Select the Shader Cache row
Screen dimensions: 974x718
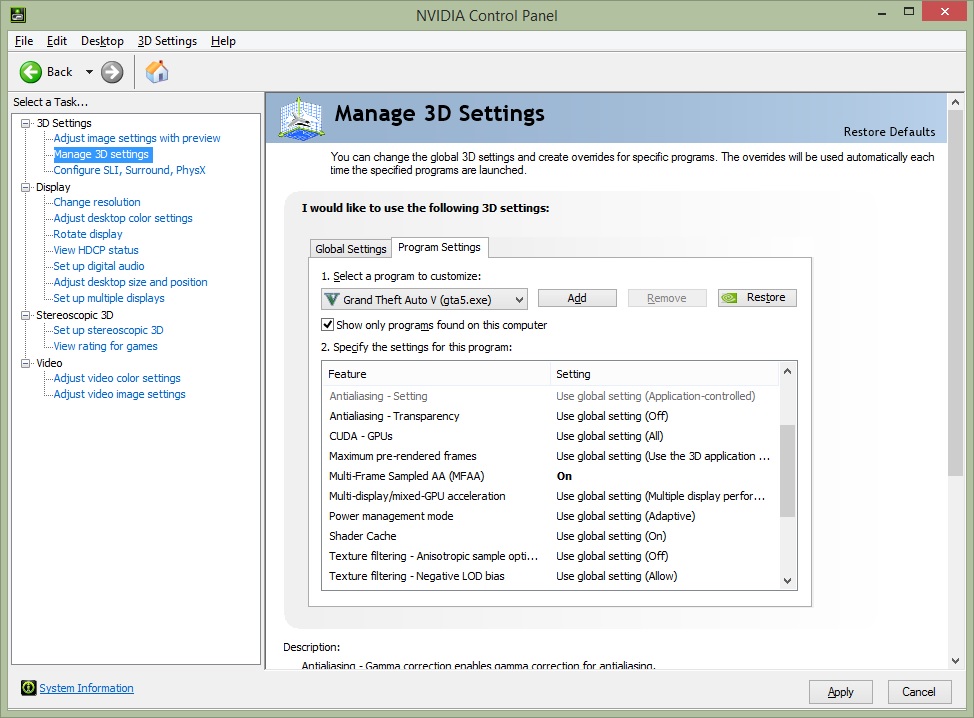point(551,536)
